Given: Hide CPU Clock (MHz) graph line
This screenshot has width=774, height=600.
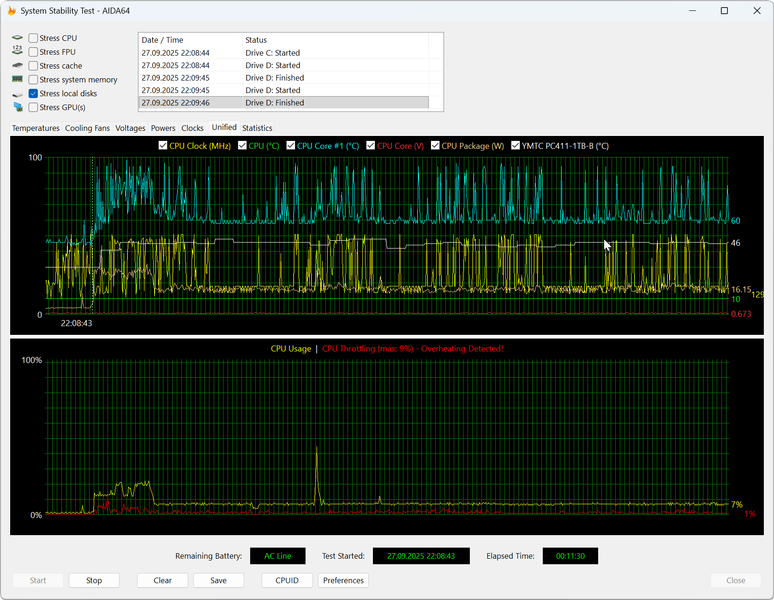Looking at the screenshot, I should 164,146.
